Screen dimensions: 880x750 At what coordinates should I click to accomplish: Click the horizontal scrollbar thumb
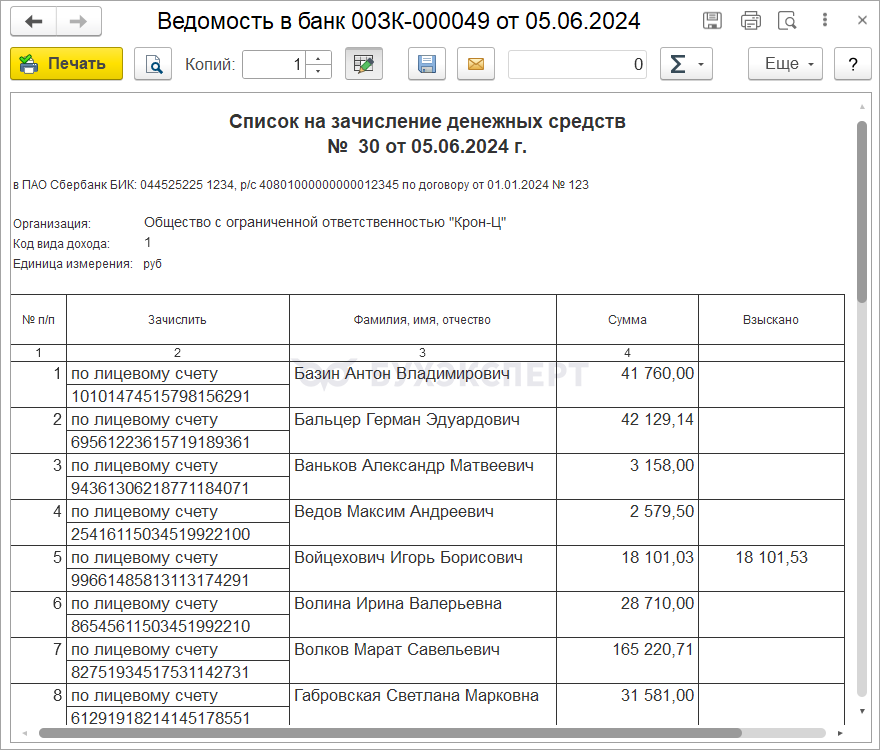(x=390, y=733)
